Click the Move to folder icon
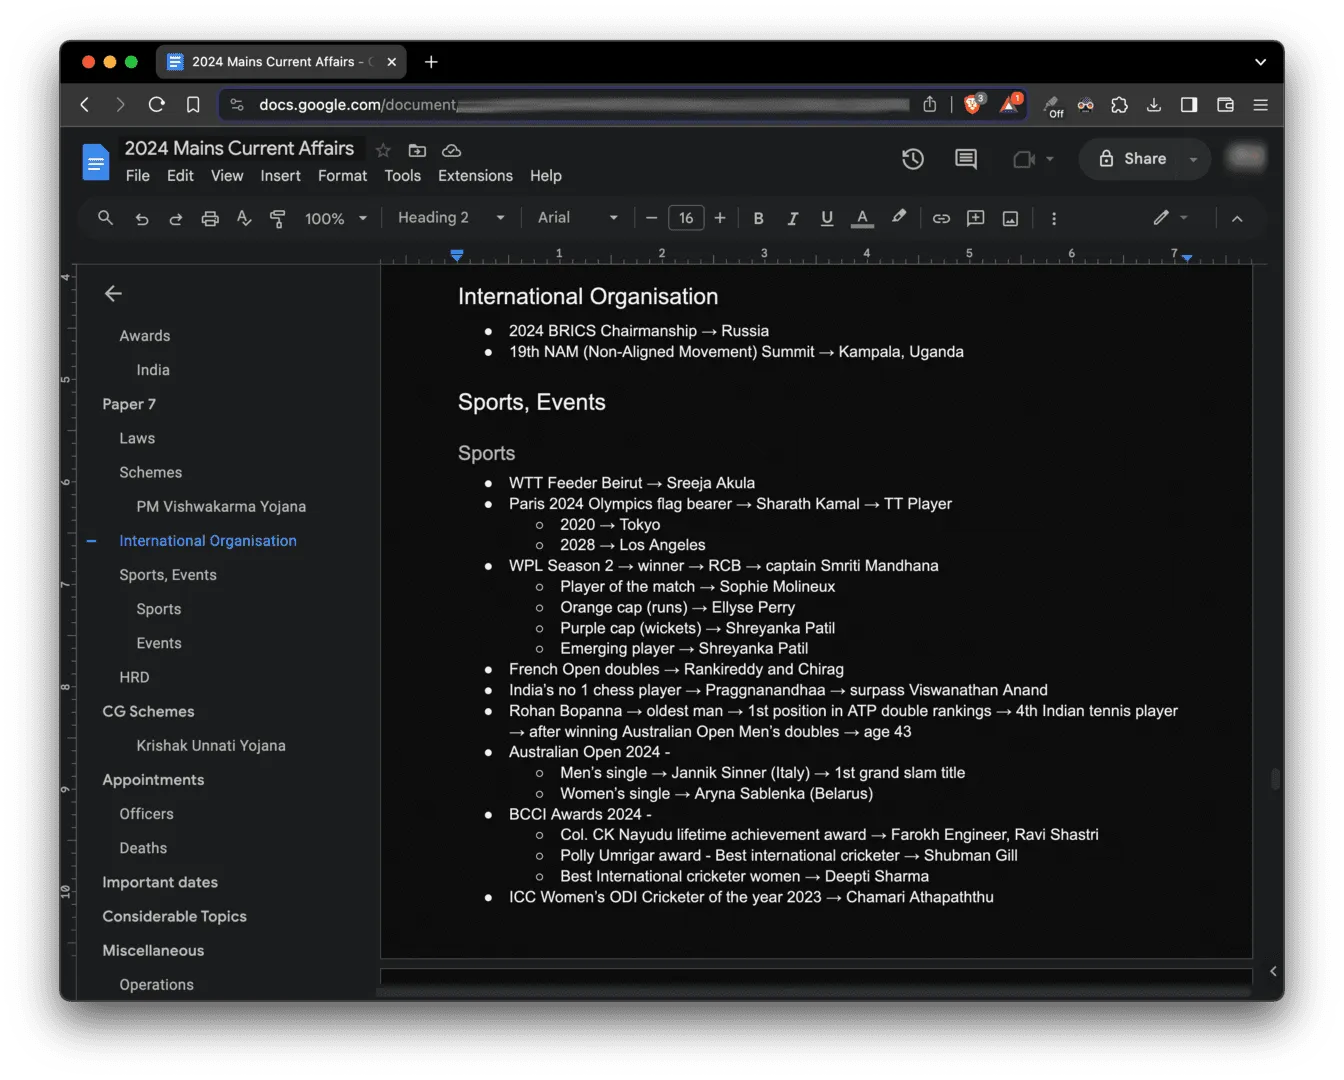 coord(417,150)
